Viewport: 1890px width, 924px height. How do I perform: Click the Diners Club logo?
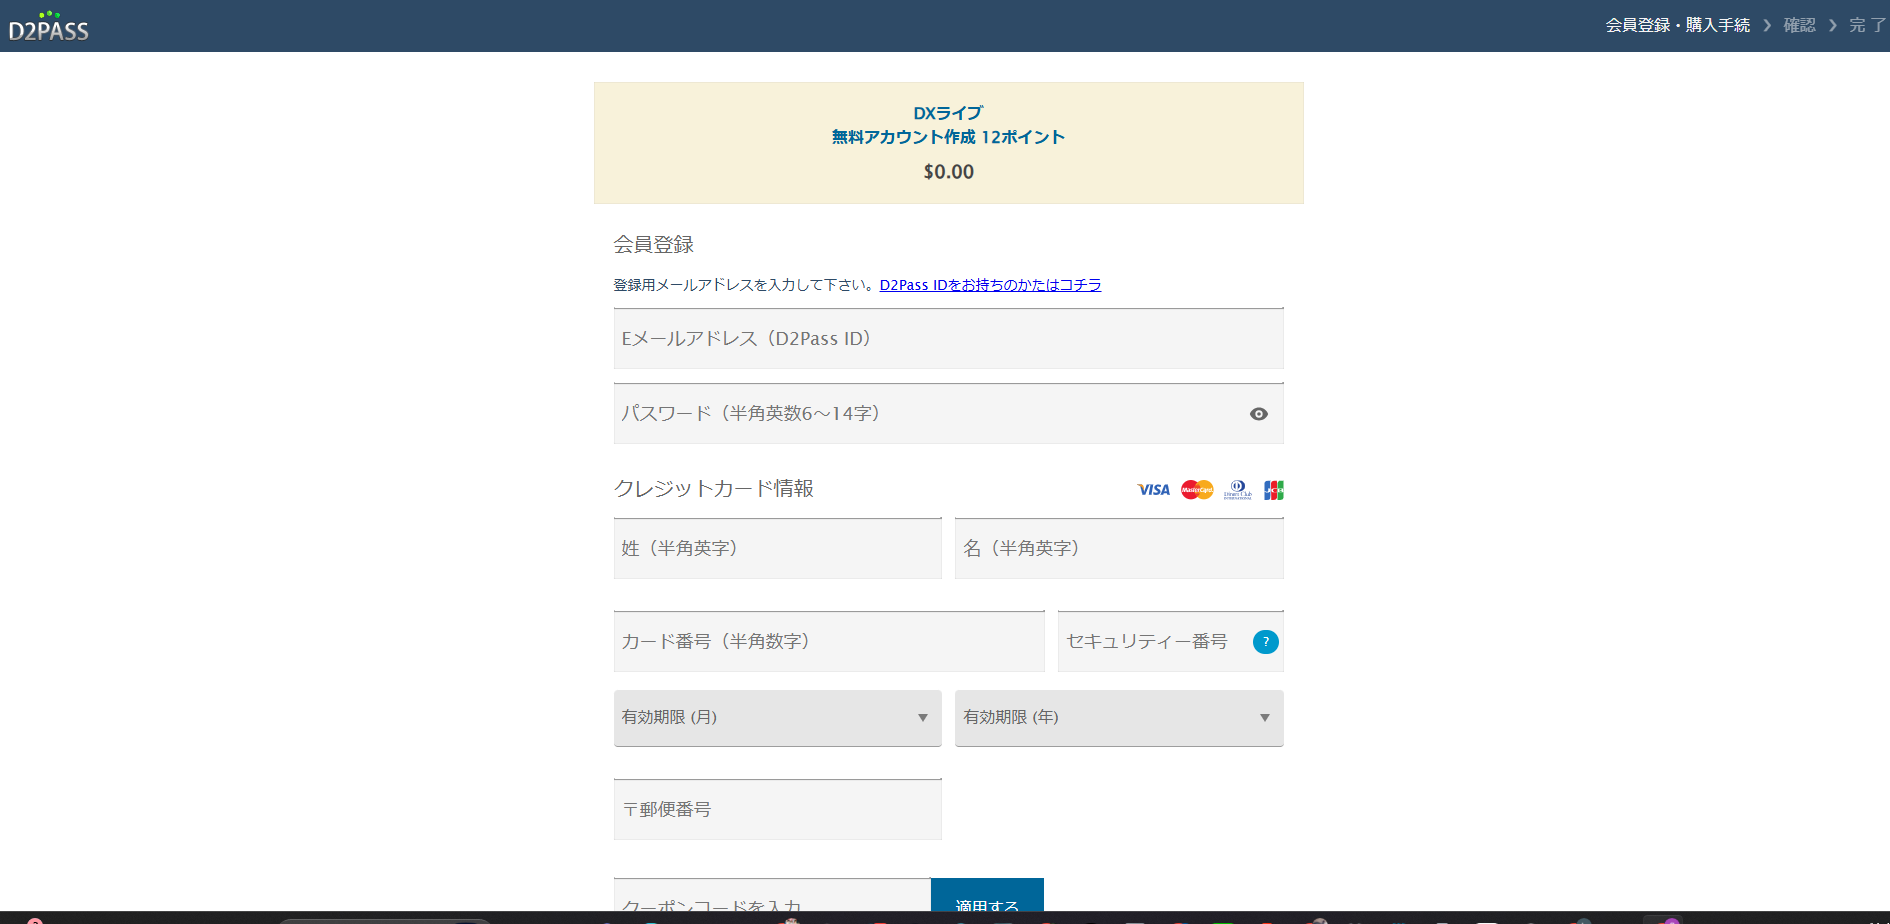(x=1238, y=490)
